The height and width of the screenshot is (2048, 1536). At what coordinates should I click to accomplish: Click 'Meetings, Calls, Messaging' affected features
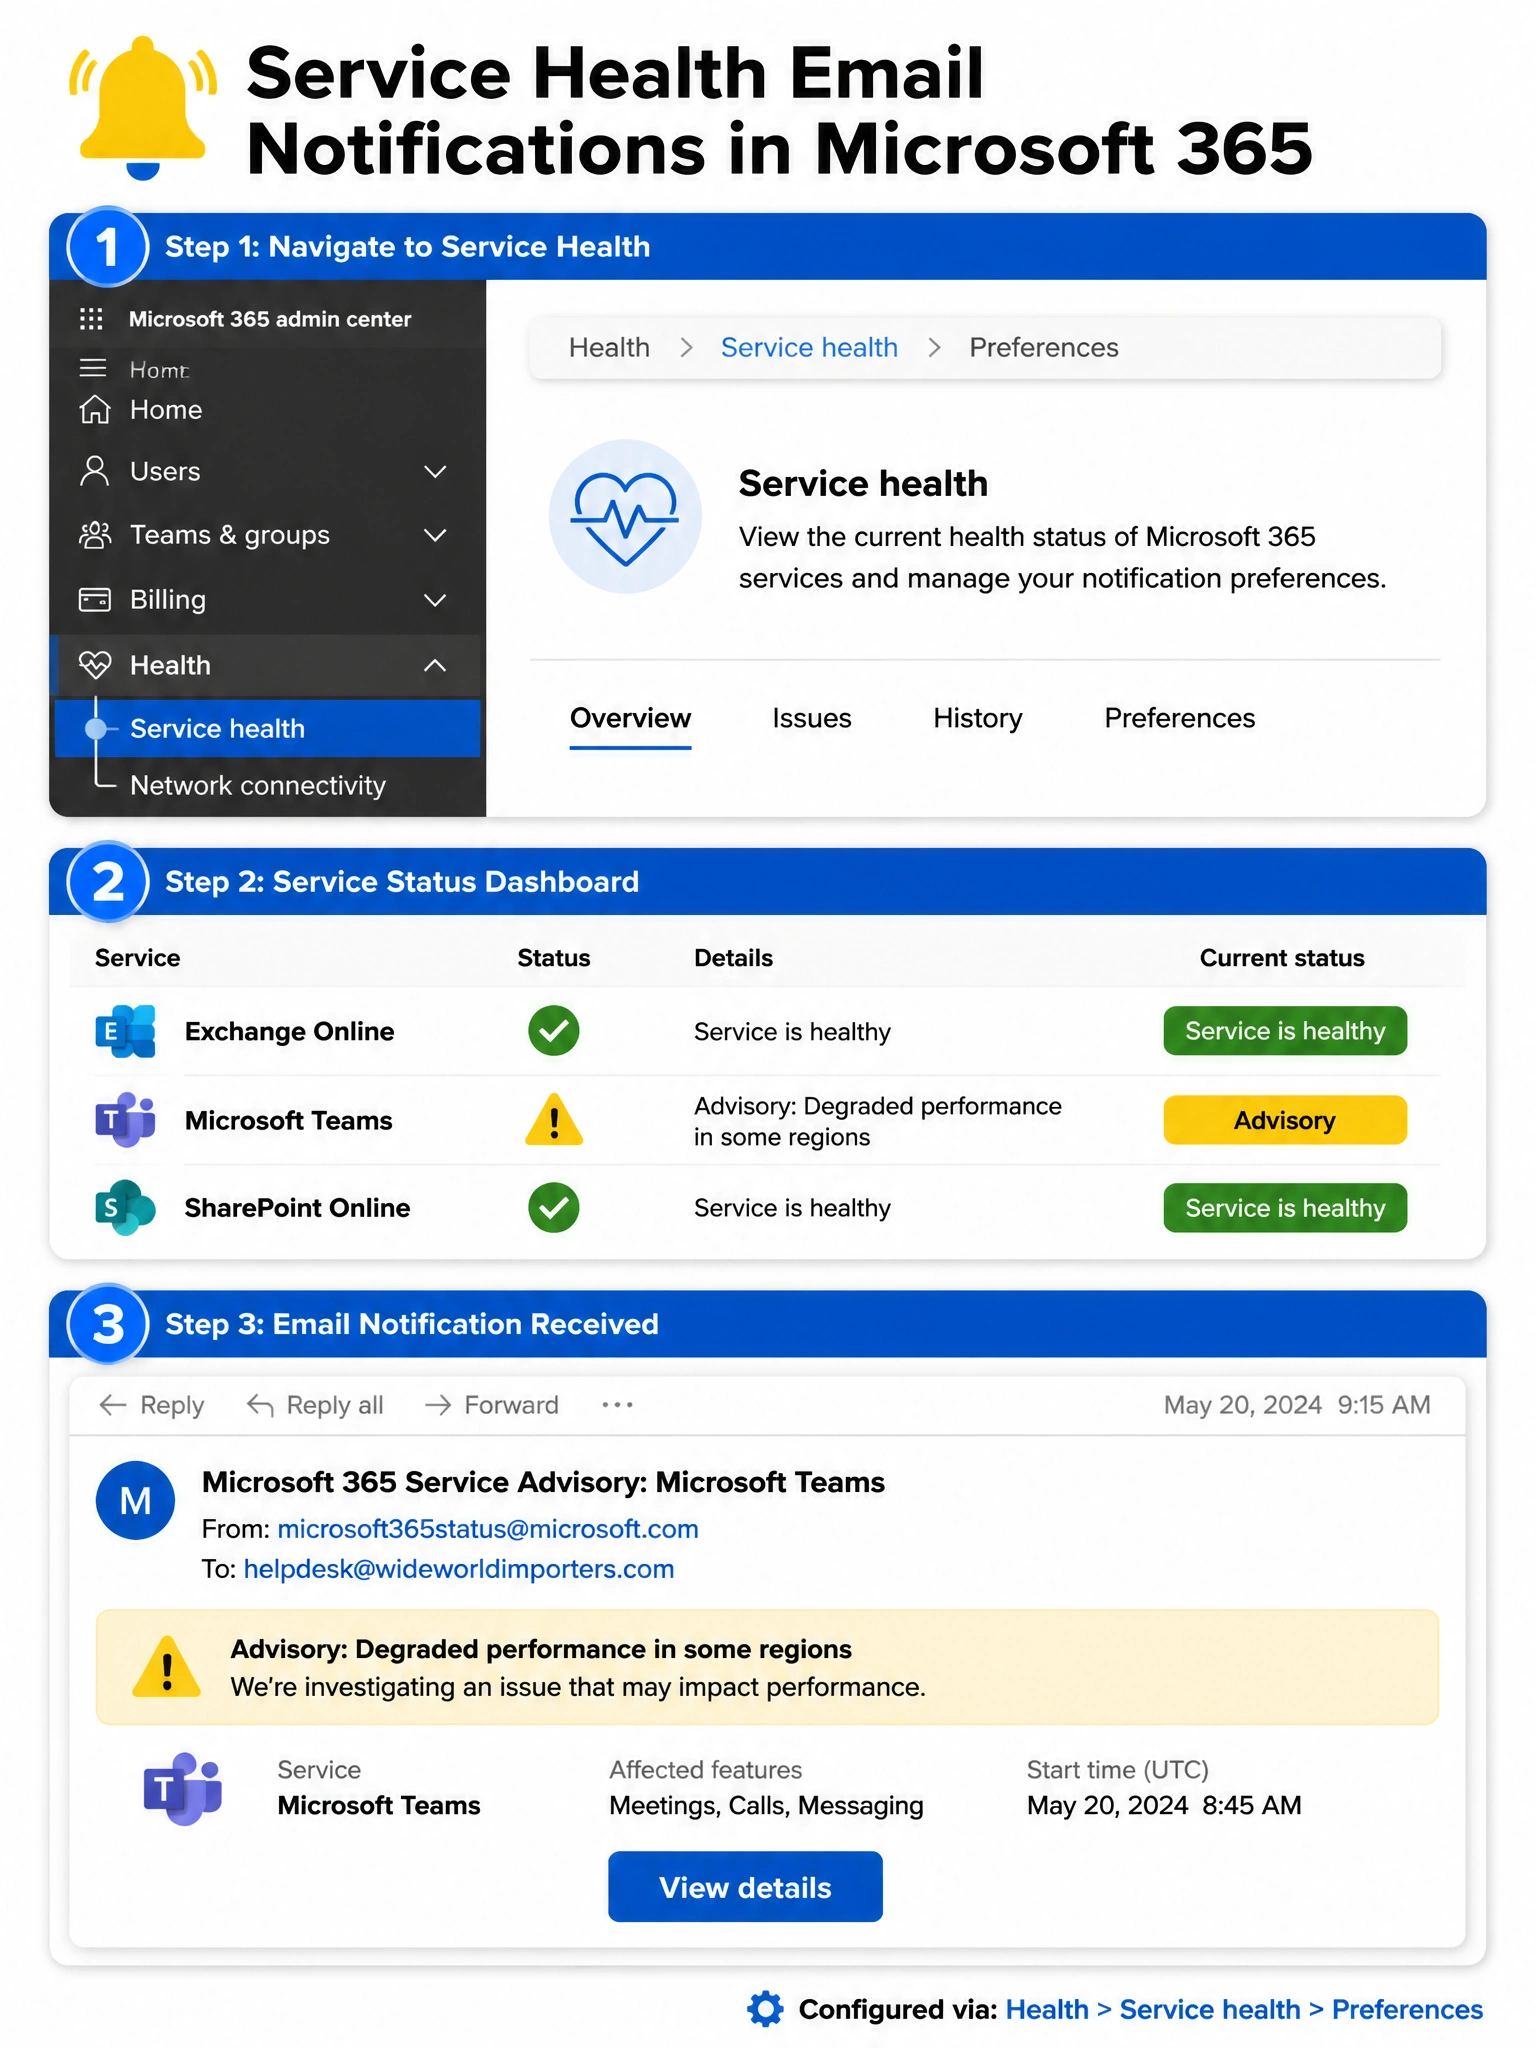point(766,1805)
